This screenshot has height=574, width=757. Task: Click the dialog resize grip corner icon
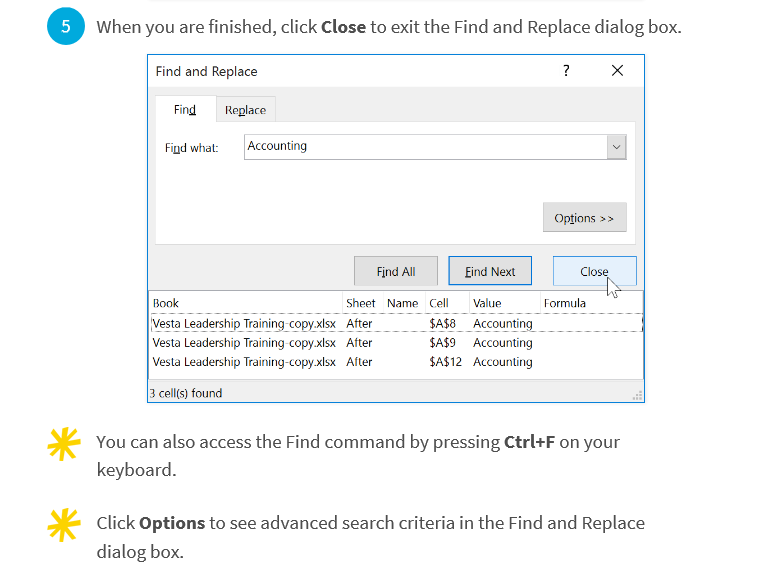pos(637,396)
